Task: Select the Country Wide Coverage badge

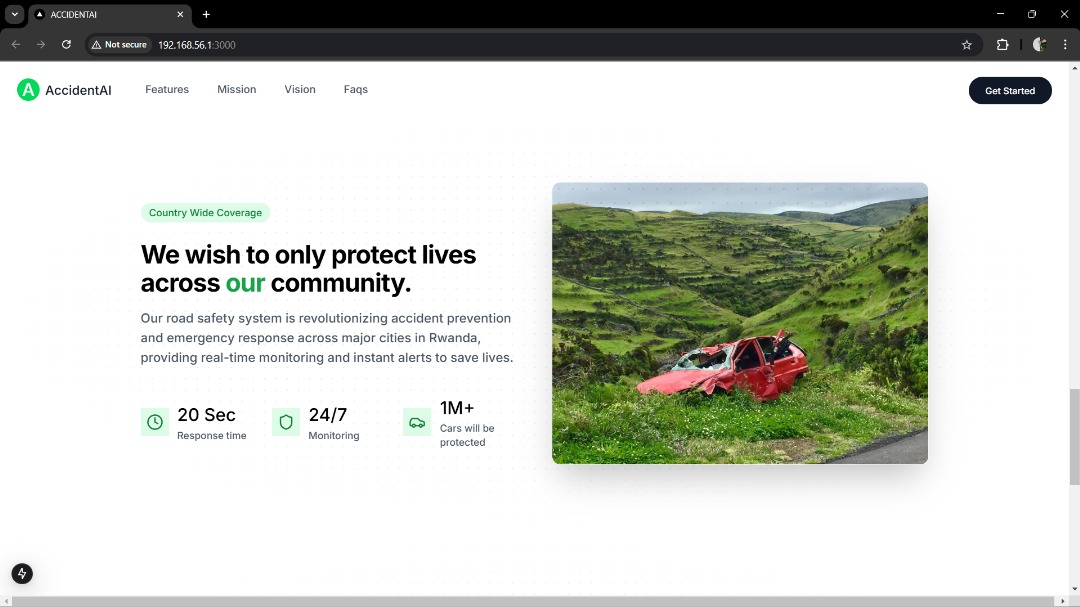Action: pos(205,212)
